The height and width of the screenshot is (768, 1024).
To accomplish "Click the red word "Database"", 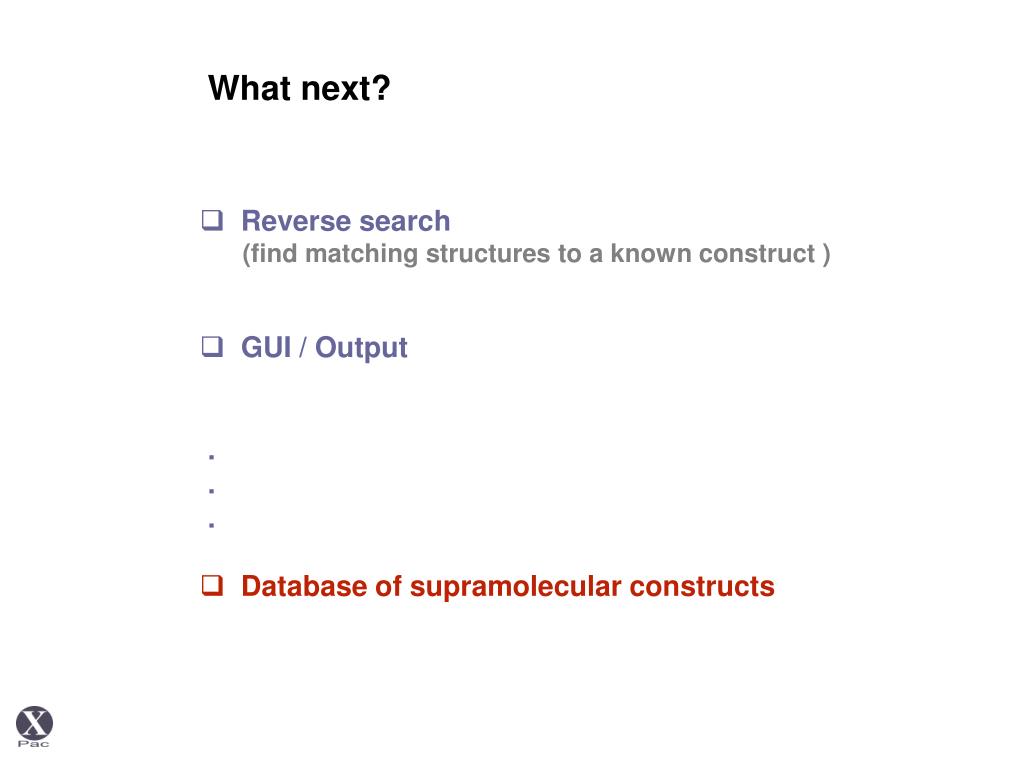I will [304, 586].
